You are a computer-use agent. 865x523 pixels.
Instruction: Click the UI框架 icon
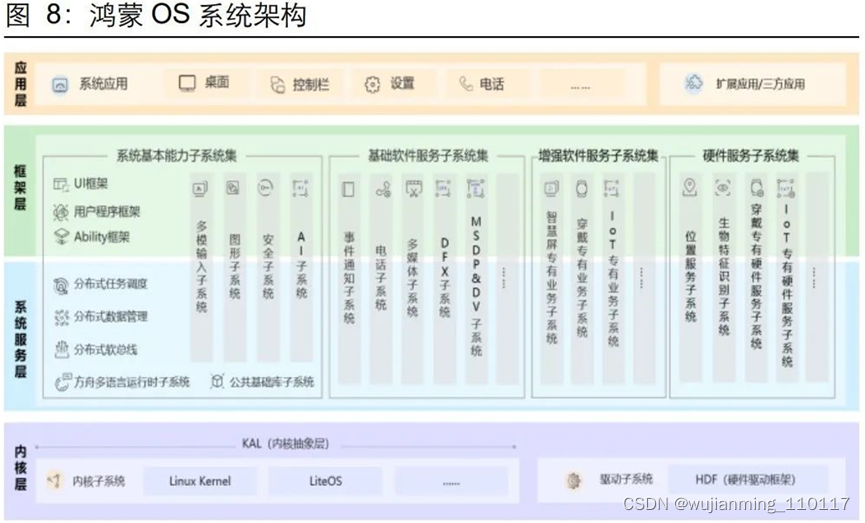[x=61, y=184]
